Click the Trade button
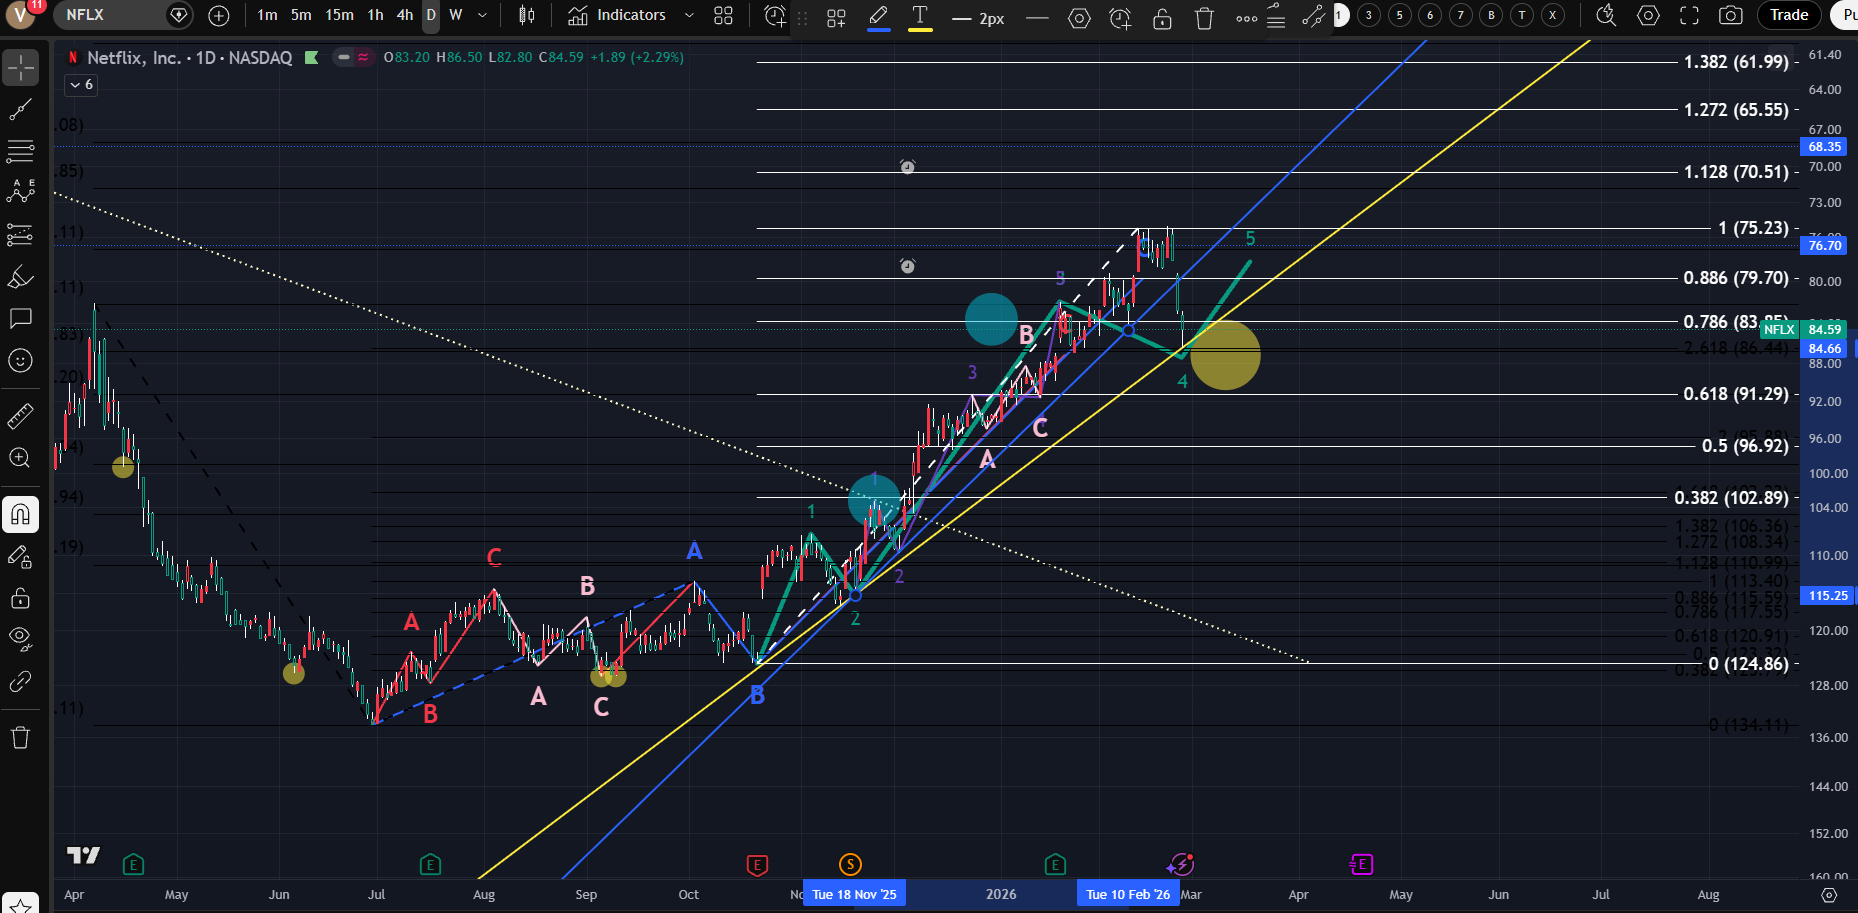This screenshot has width=1858, height=913. (1788, 16)
